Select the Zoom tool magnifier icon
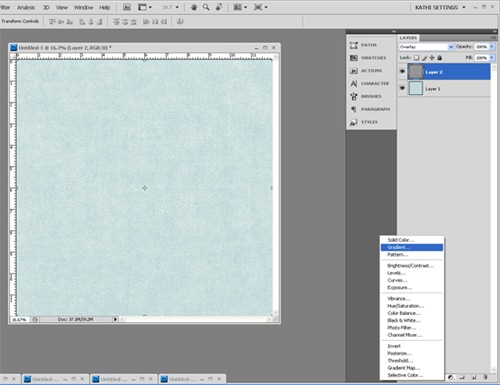This screenshot has height=385, width=500. pyautogui.click(x=206, y=7)
